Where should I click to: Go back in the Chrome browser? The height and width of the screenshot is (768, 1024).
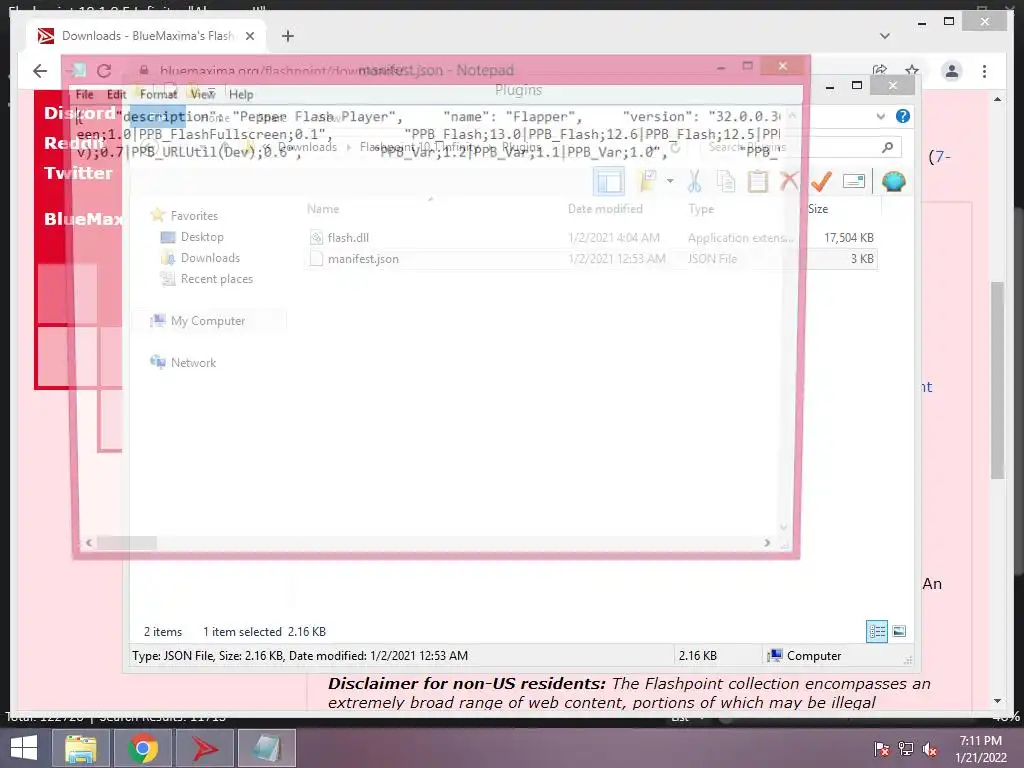click(x=40, y=71)
